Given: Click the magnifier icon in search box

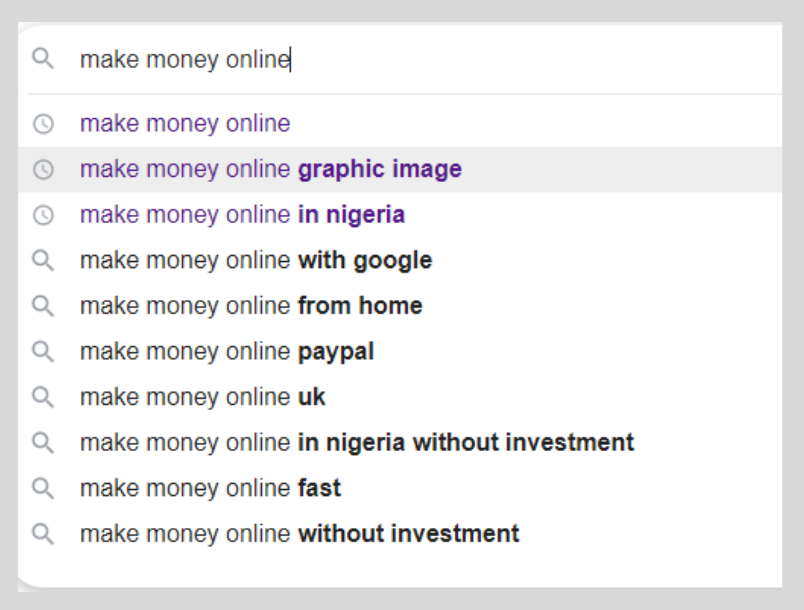Looking at the screenshot, I should (43, 58).
